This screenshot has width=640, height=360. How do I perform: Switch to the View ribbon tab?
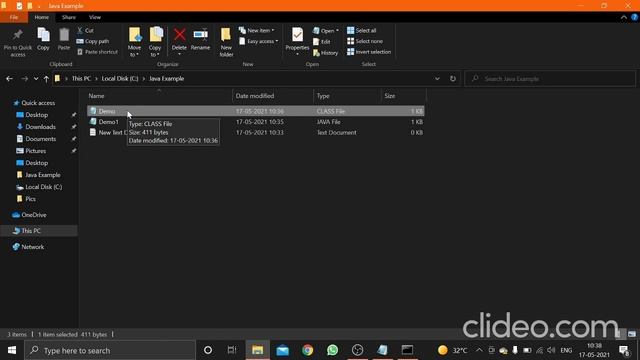pos(95,17)
